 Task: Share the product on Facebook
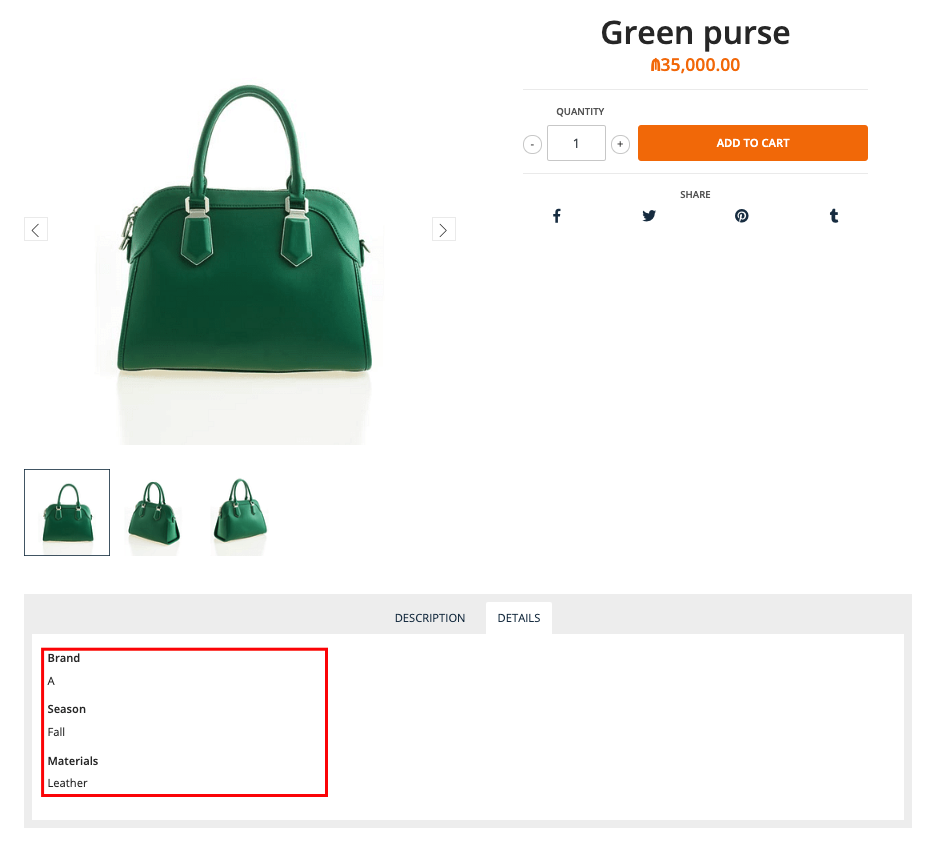click(x=556, y=216)
